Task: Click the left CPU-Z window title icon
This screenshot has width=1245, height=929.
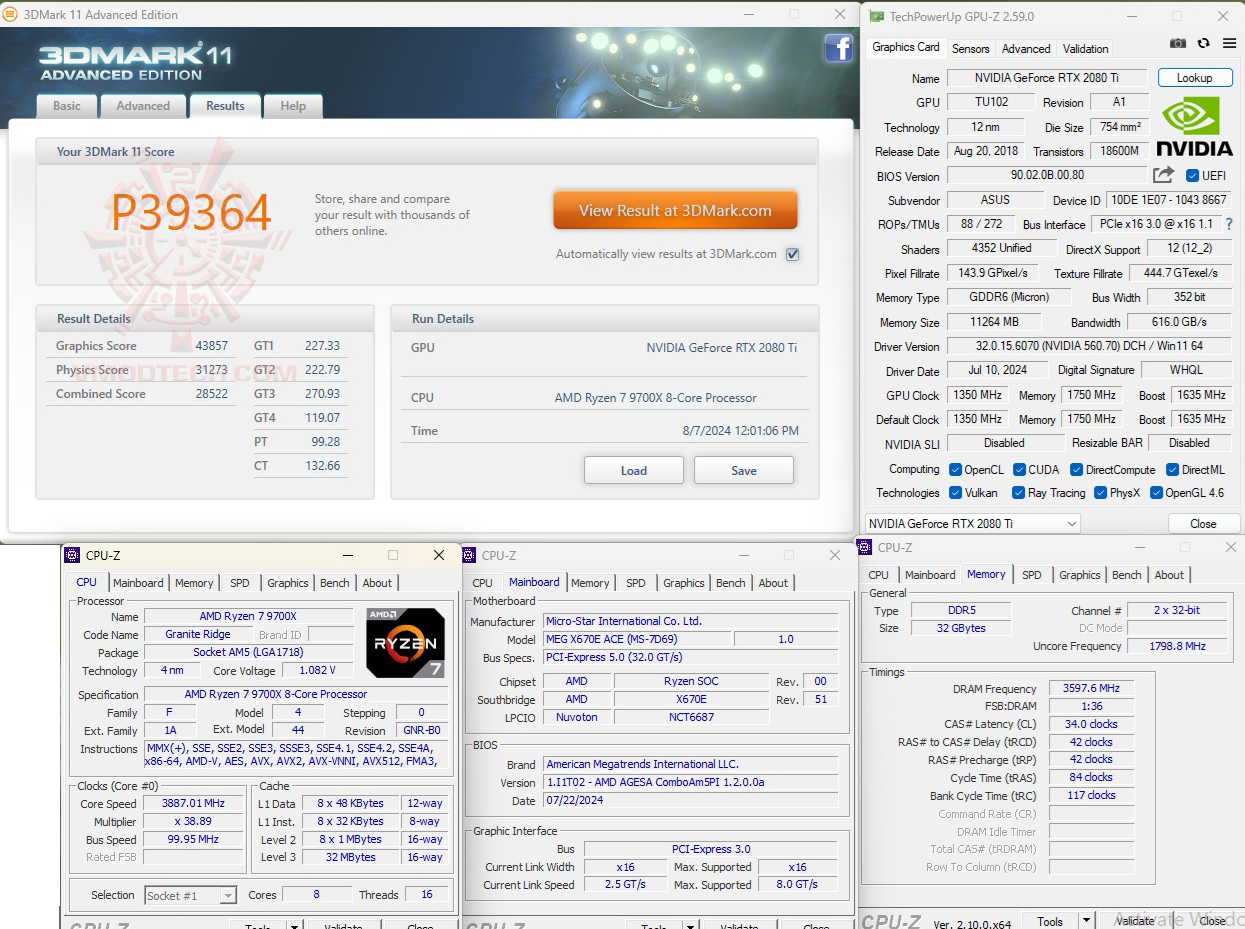Action: tap(72, 555)
